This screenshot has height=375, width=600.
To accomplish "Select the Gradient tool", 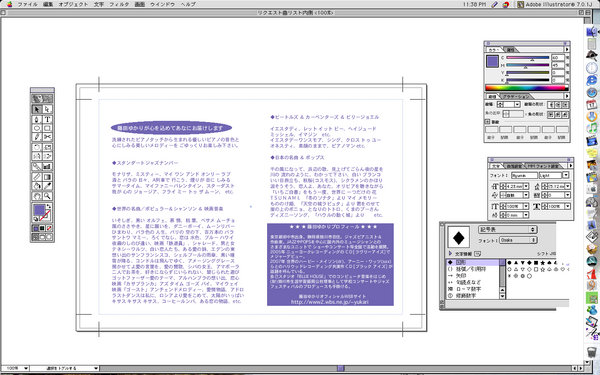I will (47, 177).
